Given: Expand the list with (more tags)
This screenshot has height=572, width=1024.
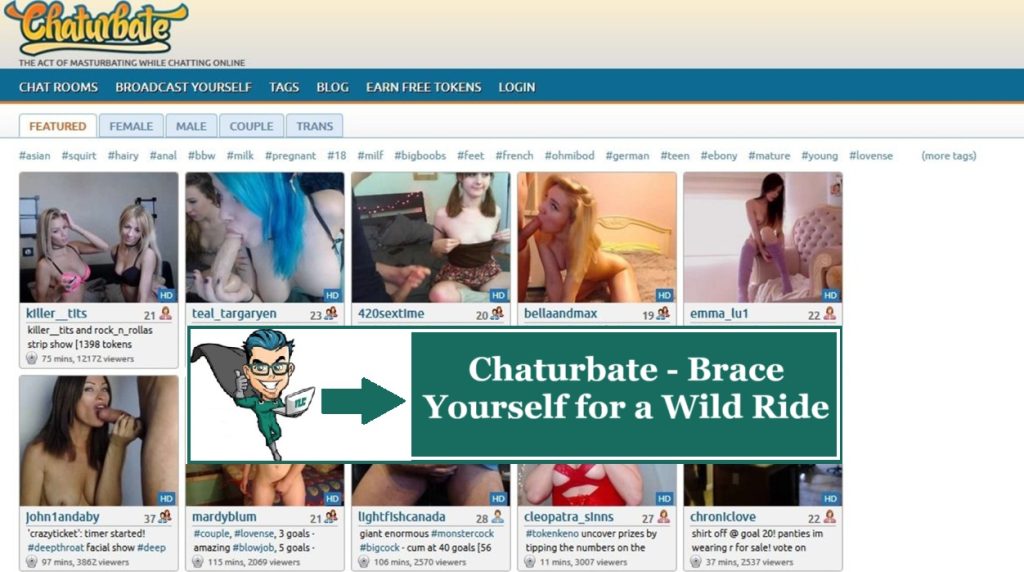Looking at the screenshot, I should (x=948, y=156).
